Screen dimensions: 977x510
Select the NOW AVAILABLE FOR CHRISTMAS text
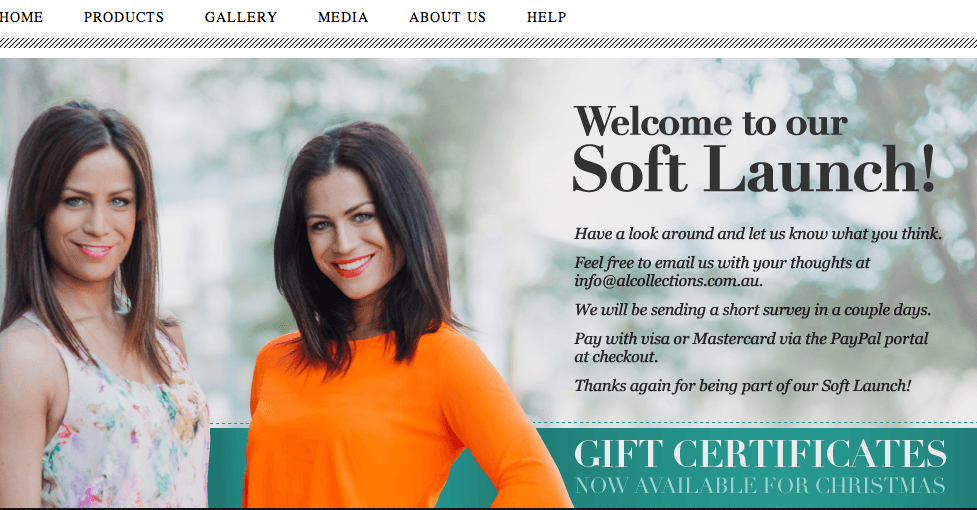pos(760,485)
